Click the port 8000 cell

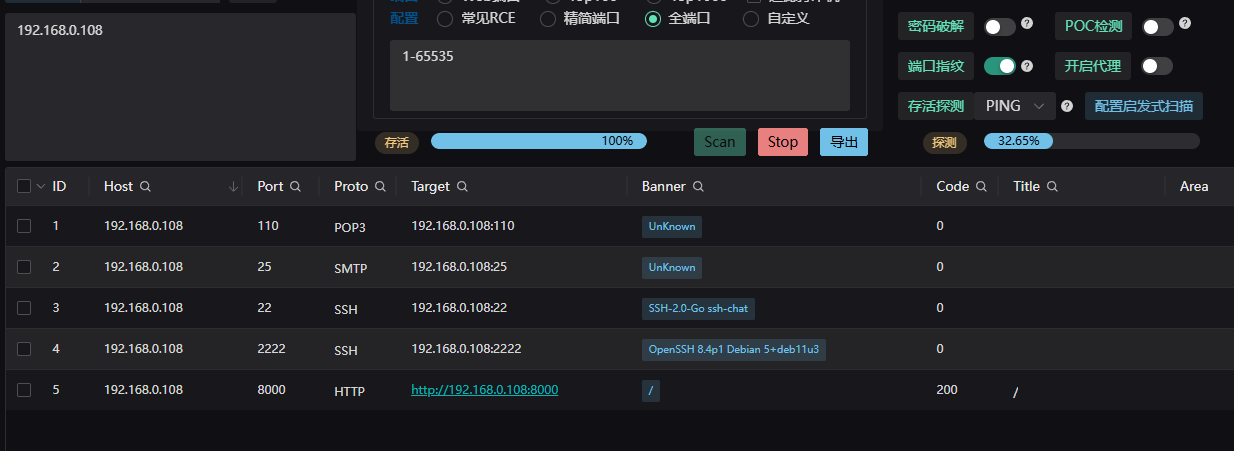coord(271,390)
